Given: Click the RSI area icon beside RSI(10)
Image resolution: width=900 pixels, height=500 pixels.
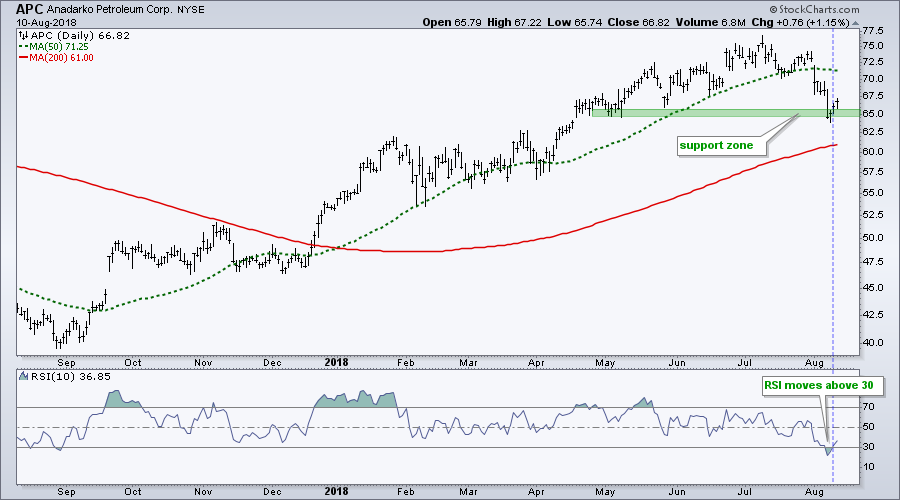Looking at the screenshot, I should [24, 377].
